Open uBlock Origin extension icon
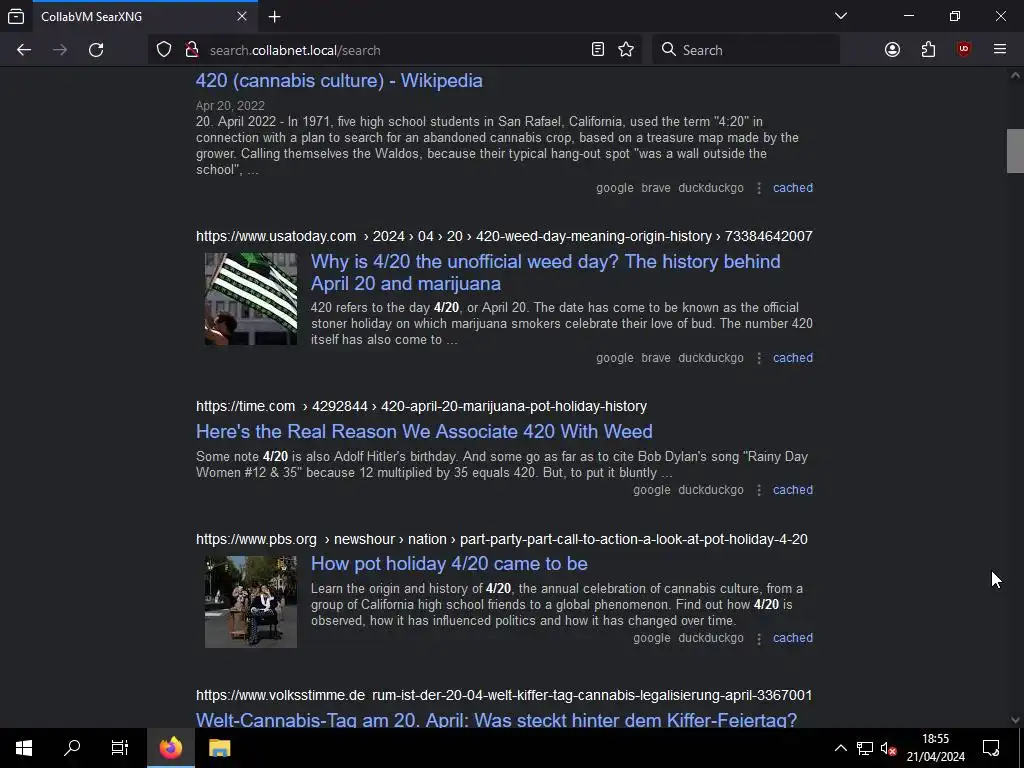Image resolution: width=1024 pixels, height=768 pixels. pos(964,50)
